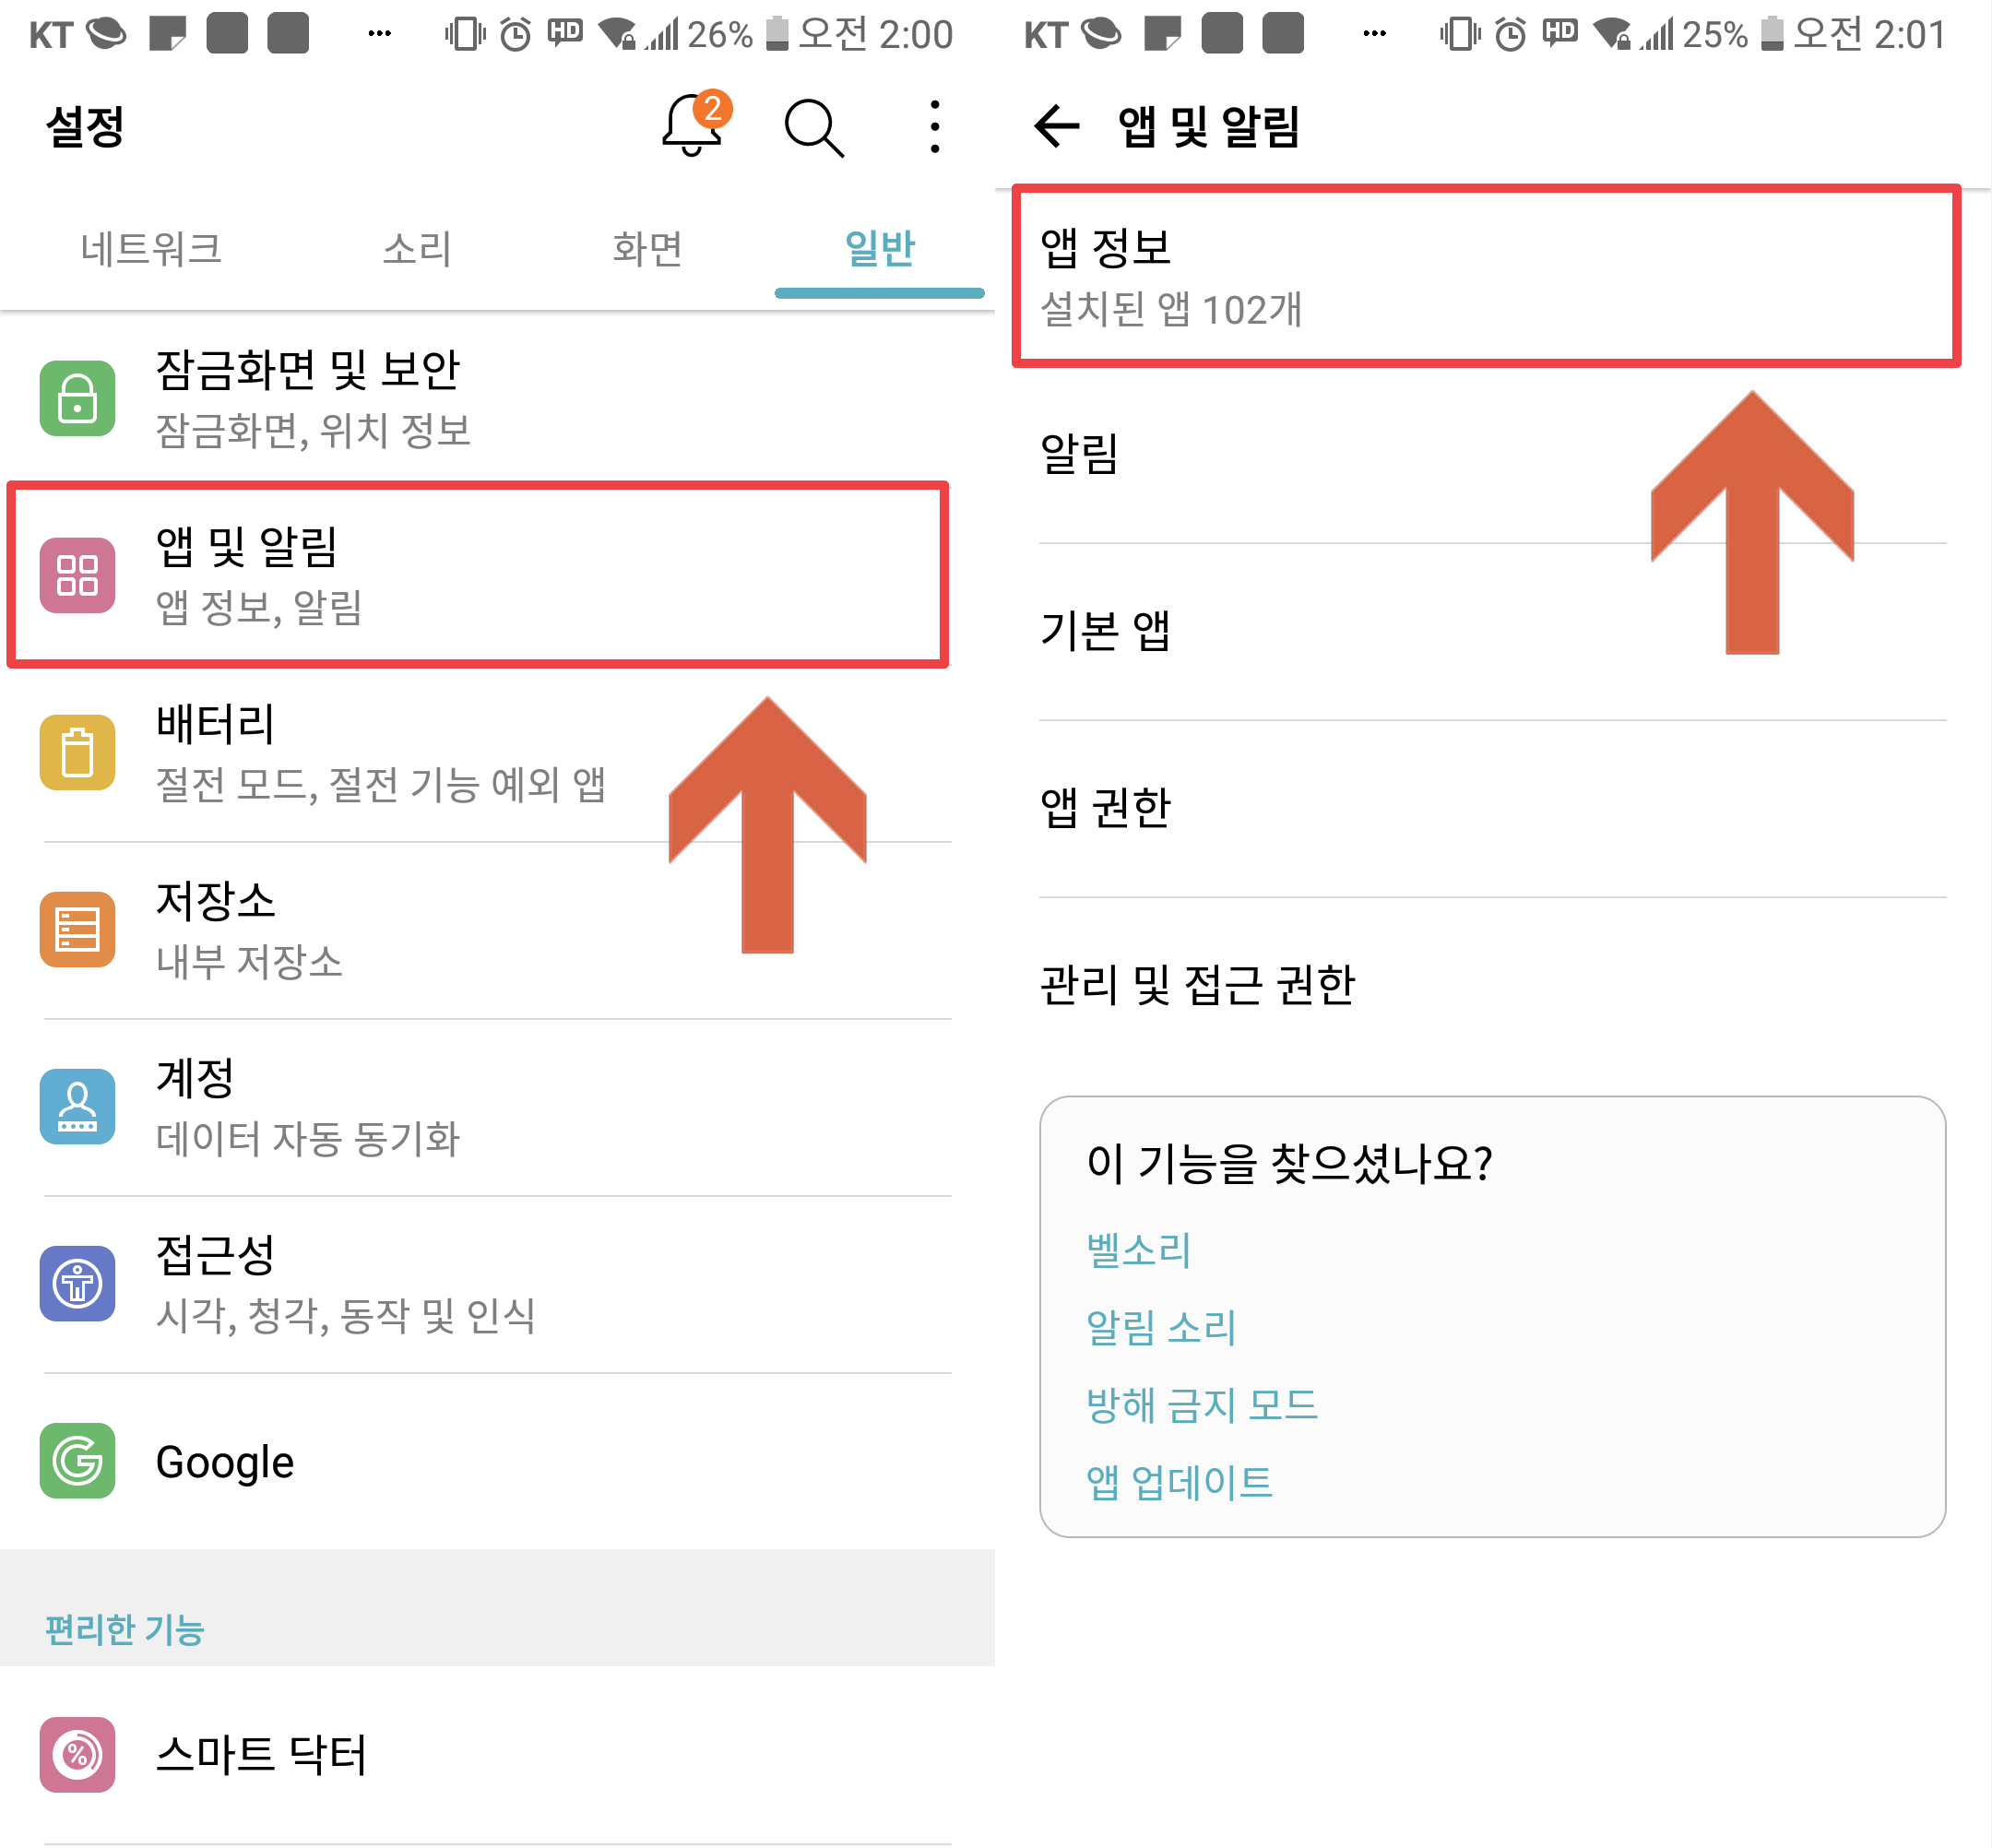Tap the pink 앱 및 알림 grid icon
This screenshot has height=1848, width=1992.
click(77, 575)
